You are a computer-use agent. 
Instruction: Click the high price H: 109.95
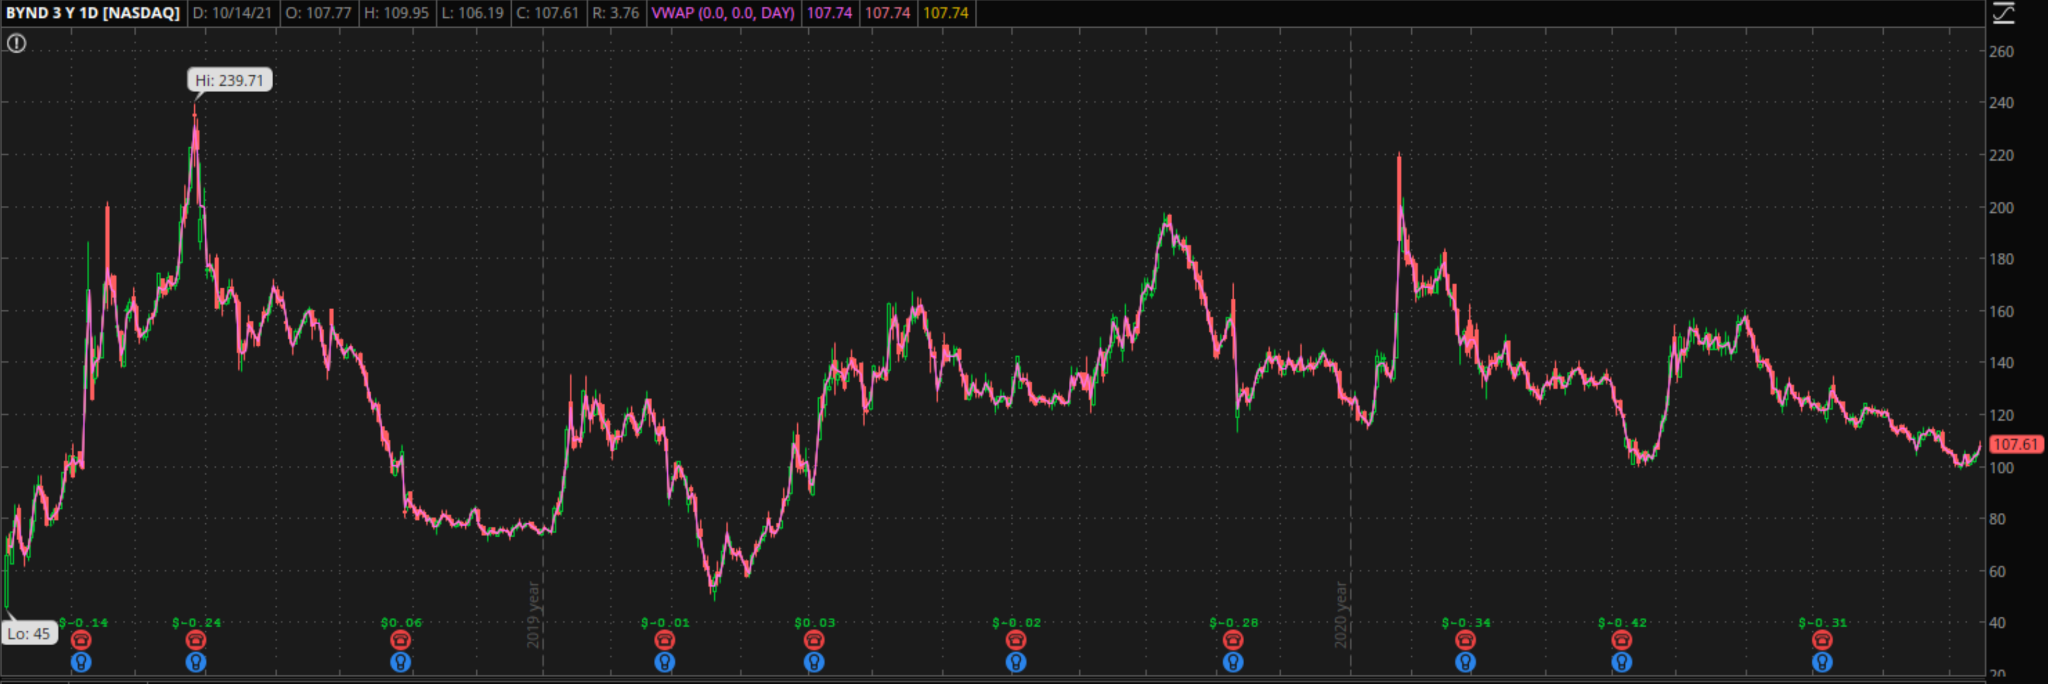pyautogui.click(x=396, y=13)
